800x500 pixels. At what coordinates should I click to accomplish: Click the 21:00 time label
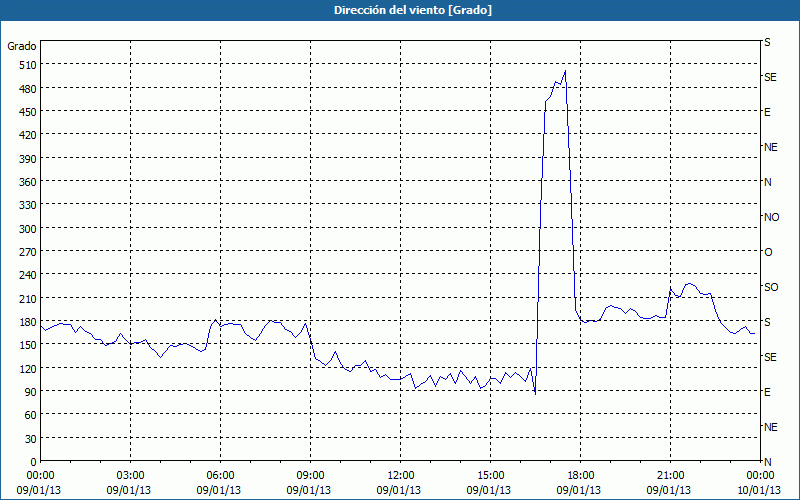click(x=670, y=476)
